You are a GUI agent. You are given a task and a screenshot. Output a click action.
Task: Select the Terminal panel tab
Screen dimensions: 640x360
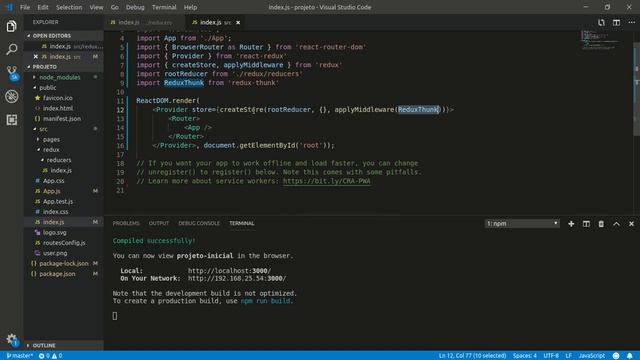click(x=242, y=223)
